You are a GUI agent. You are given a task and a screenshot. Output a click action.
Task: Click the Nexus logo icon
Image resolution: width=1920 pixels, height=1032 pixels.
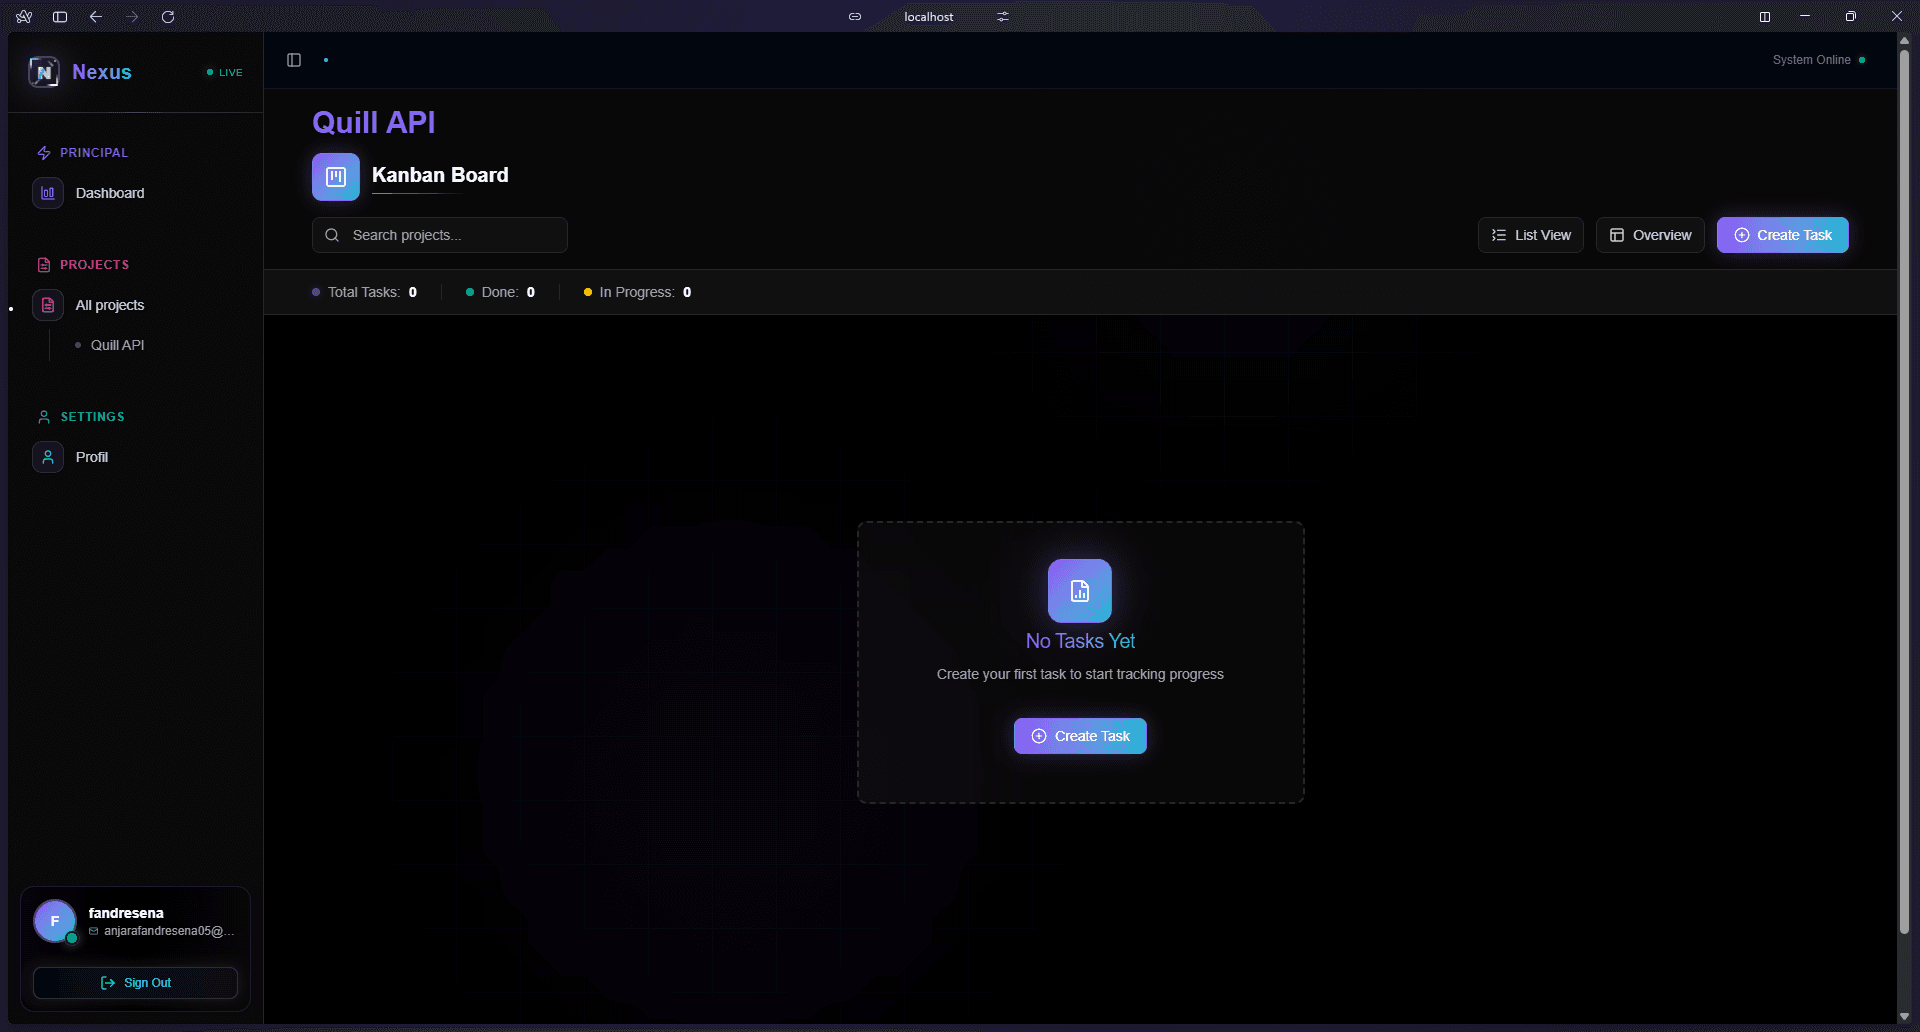click(44, 71)
